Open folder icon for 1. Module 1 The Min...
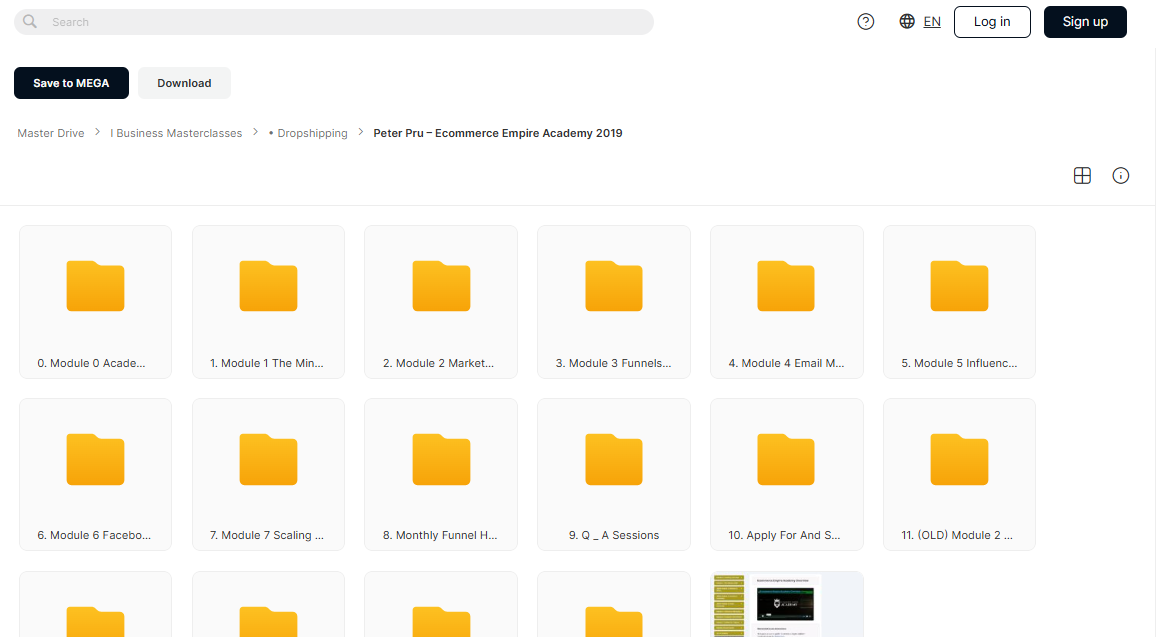1156x637 pixels. tap(268, 286)
